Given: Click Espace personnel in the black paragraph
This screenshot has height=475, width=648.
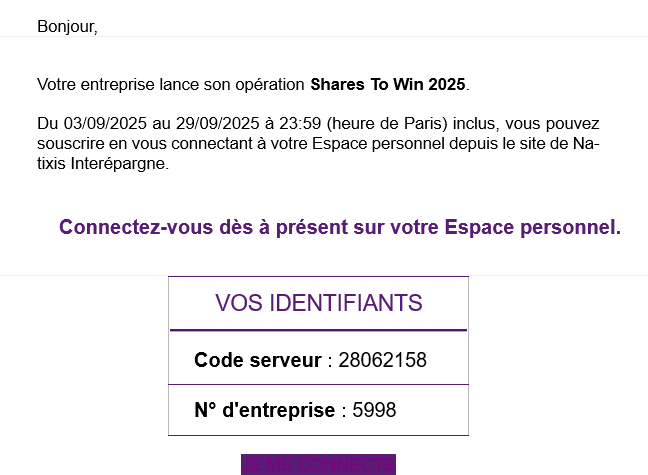Looking at the screenshot, I should tap(378, 143).
